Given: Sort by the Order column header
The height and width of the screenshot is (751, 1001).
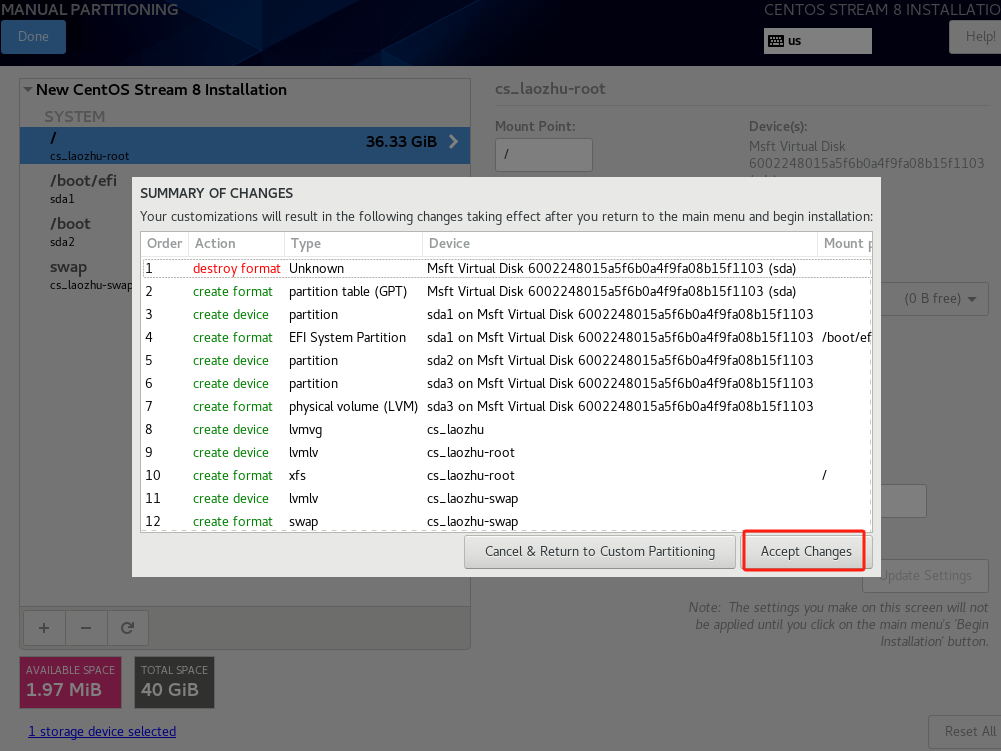Looking at the screenshot, I should pos(165,243).
